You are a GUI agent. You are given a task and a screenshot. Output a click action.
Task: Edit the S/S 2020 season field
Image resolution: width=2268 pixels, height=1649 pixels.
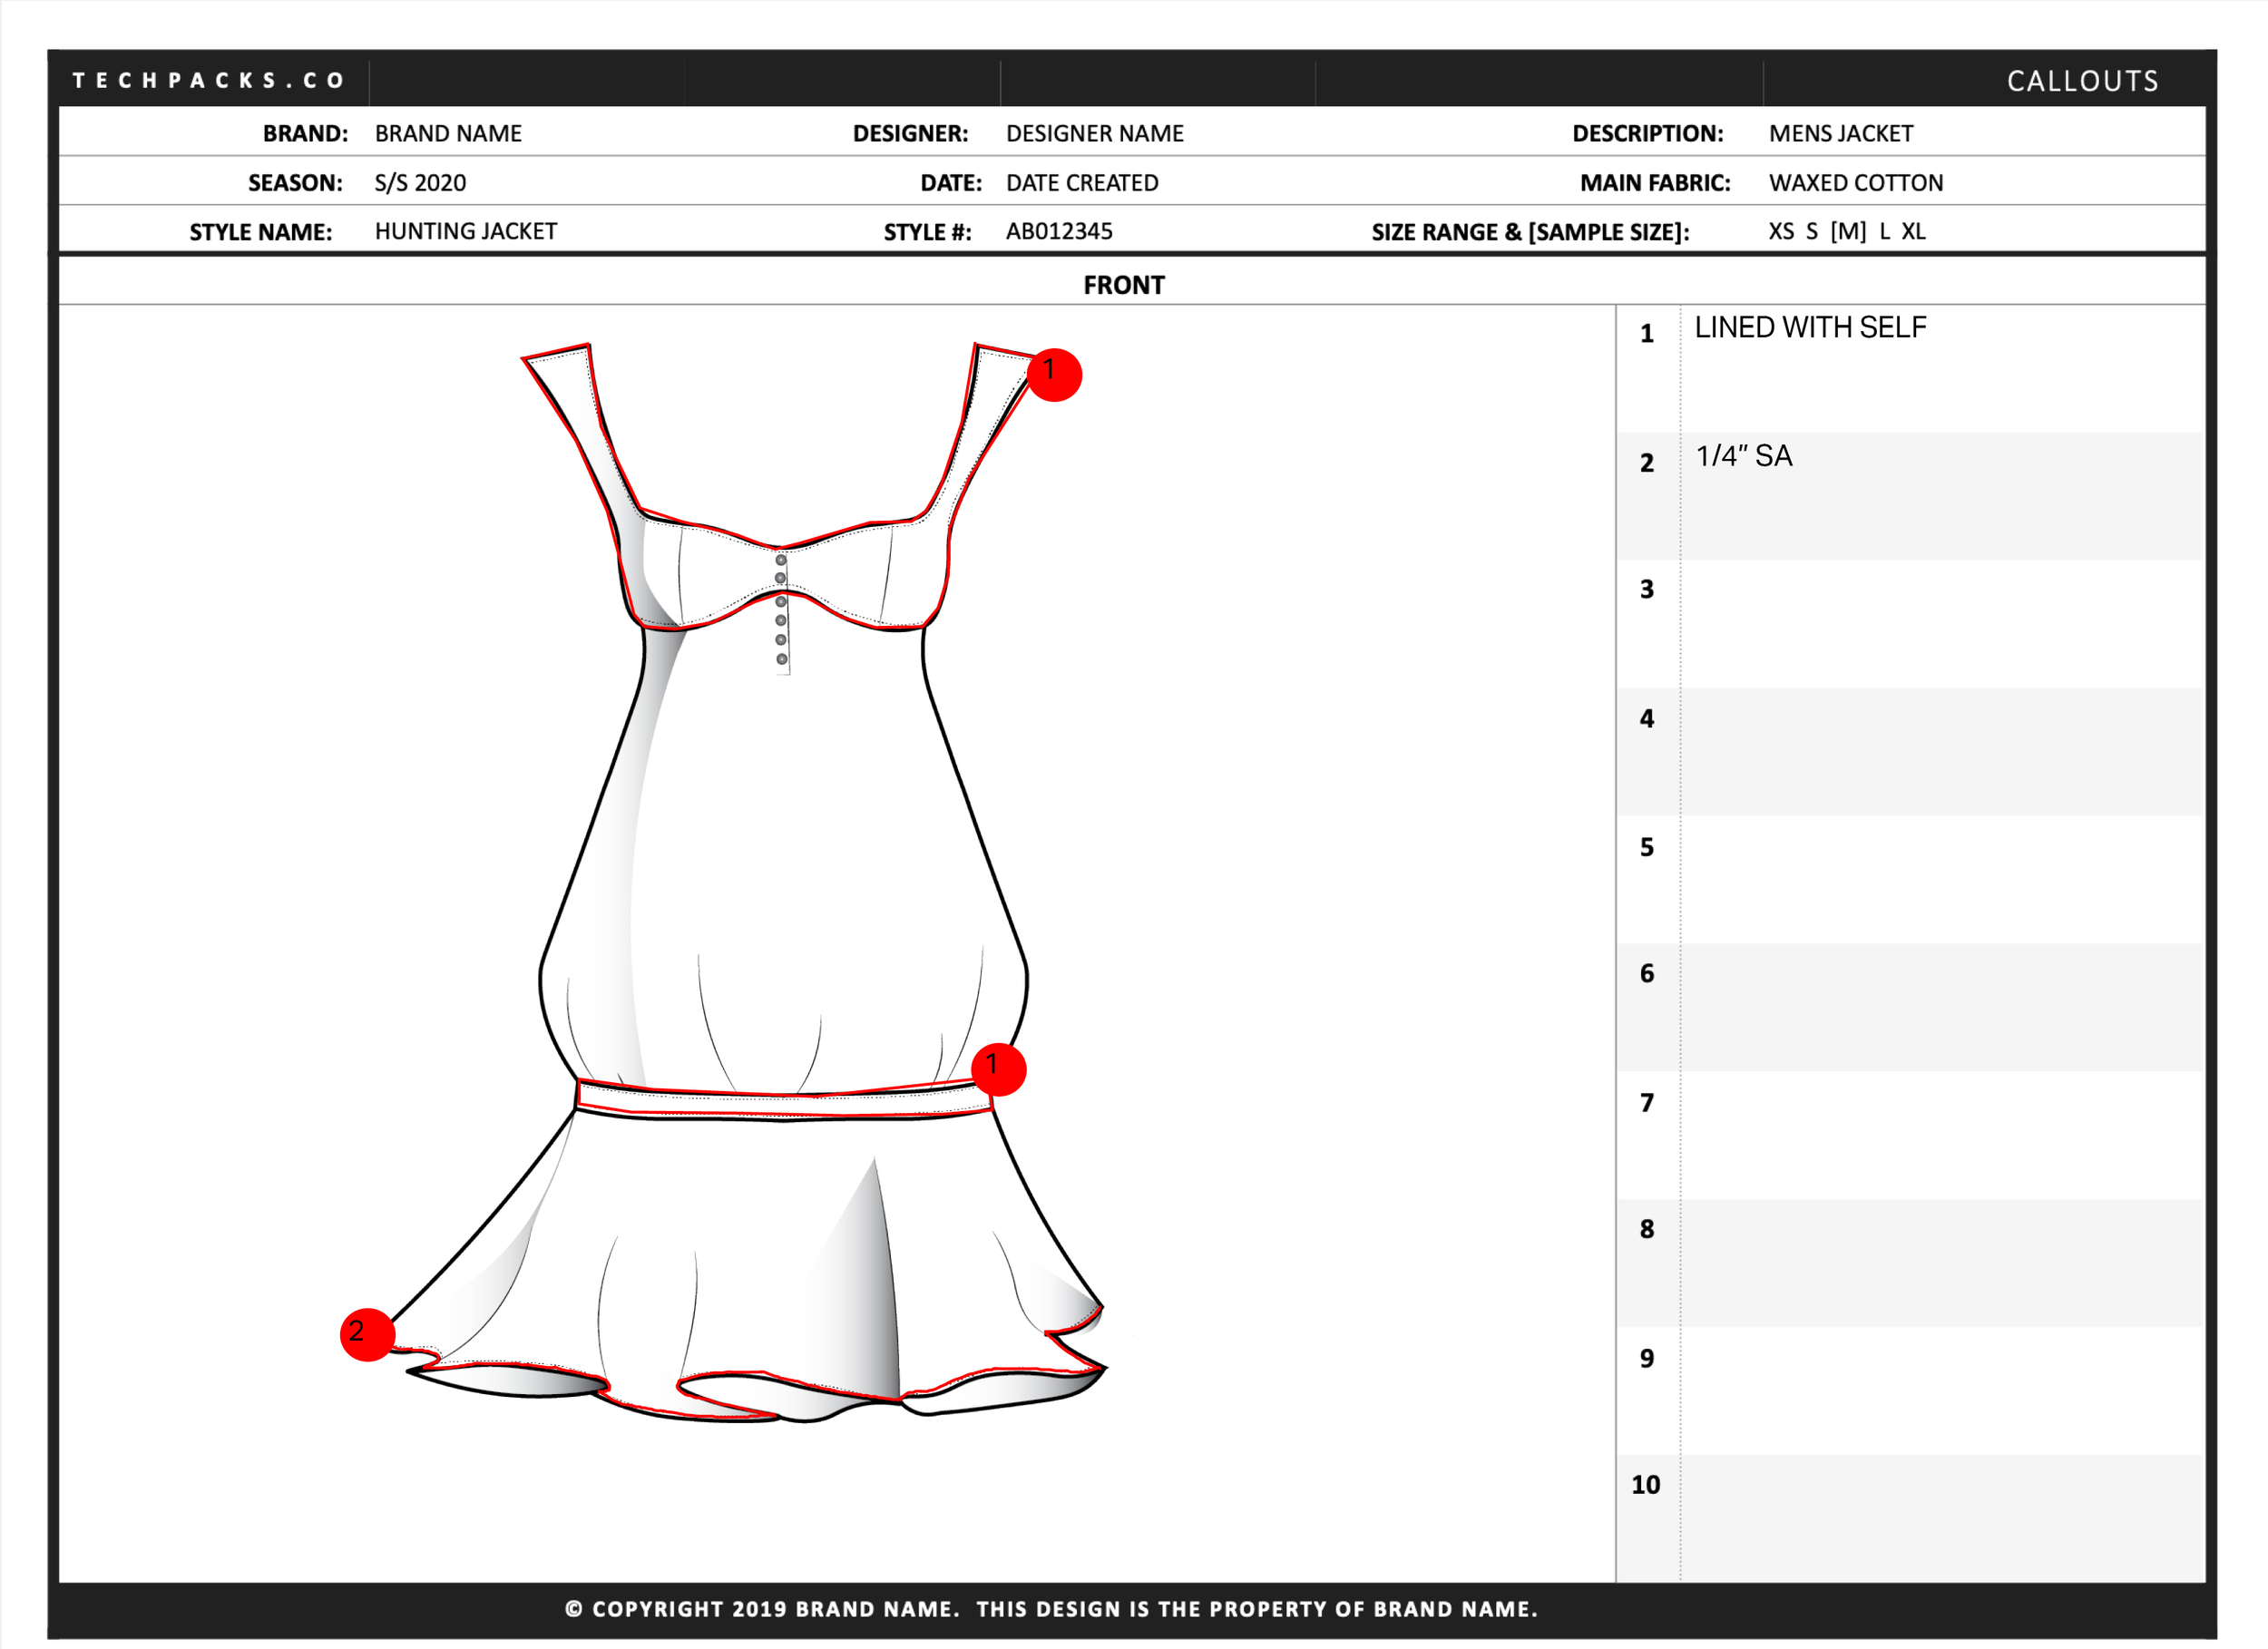tap(420, 182)
